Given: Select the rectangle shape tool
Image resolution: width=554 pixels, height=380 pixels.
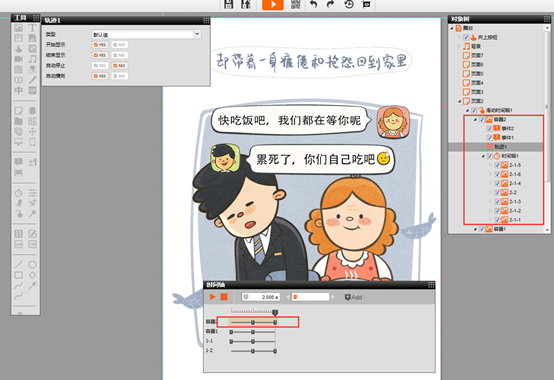Looking at the screenshot, I should (x=18, y=275).
